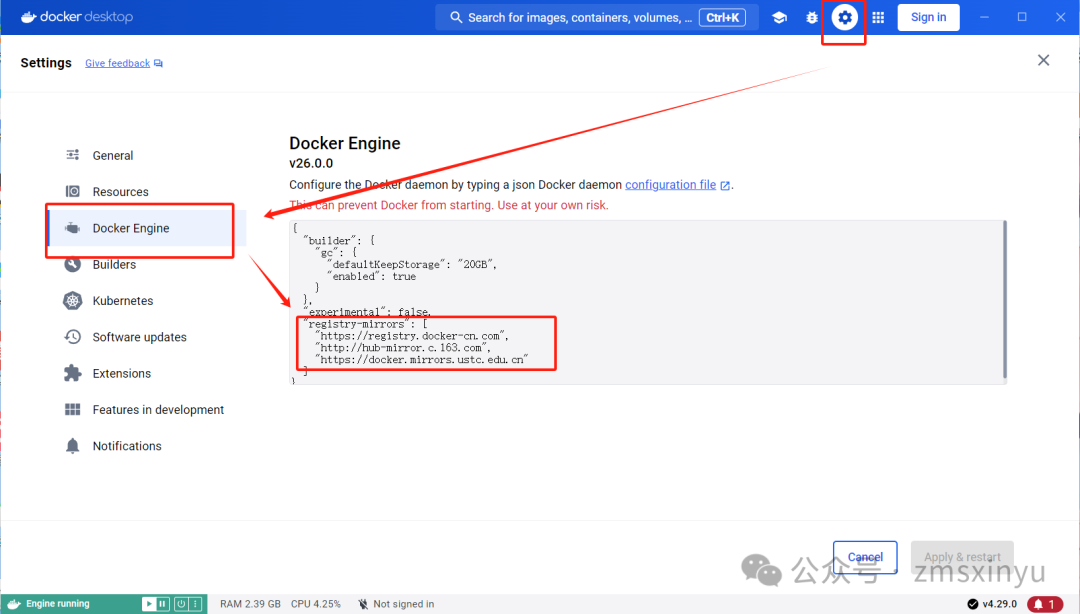
Task: Click the "experimental": false line
Action: tap(367, 311)
